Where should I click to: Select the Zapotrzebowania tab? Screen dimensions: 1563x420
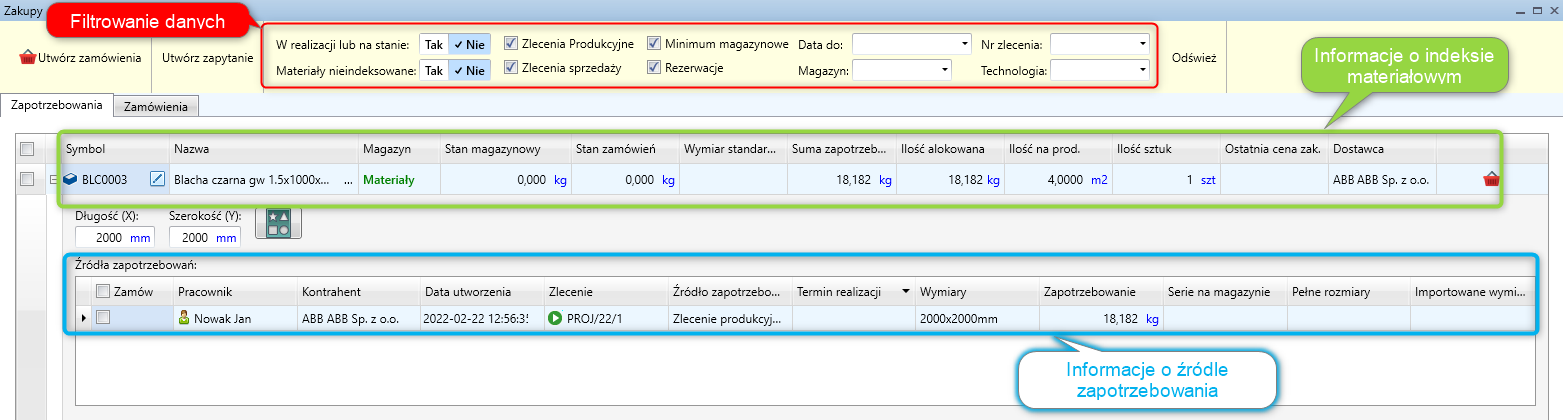pos(57,105)
